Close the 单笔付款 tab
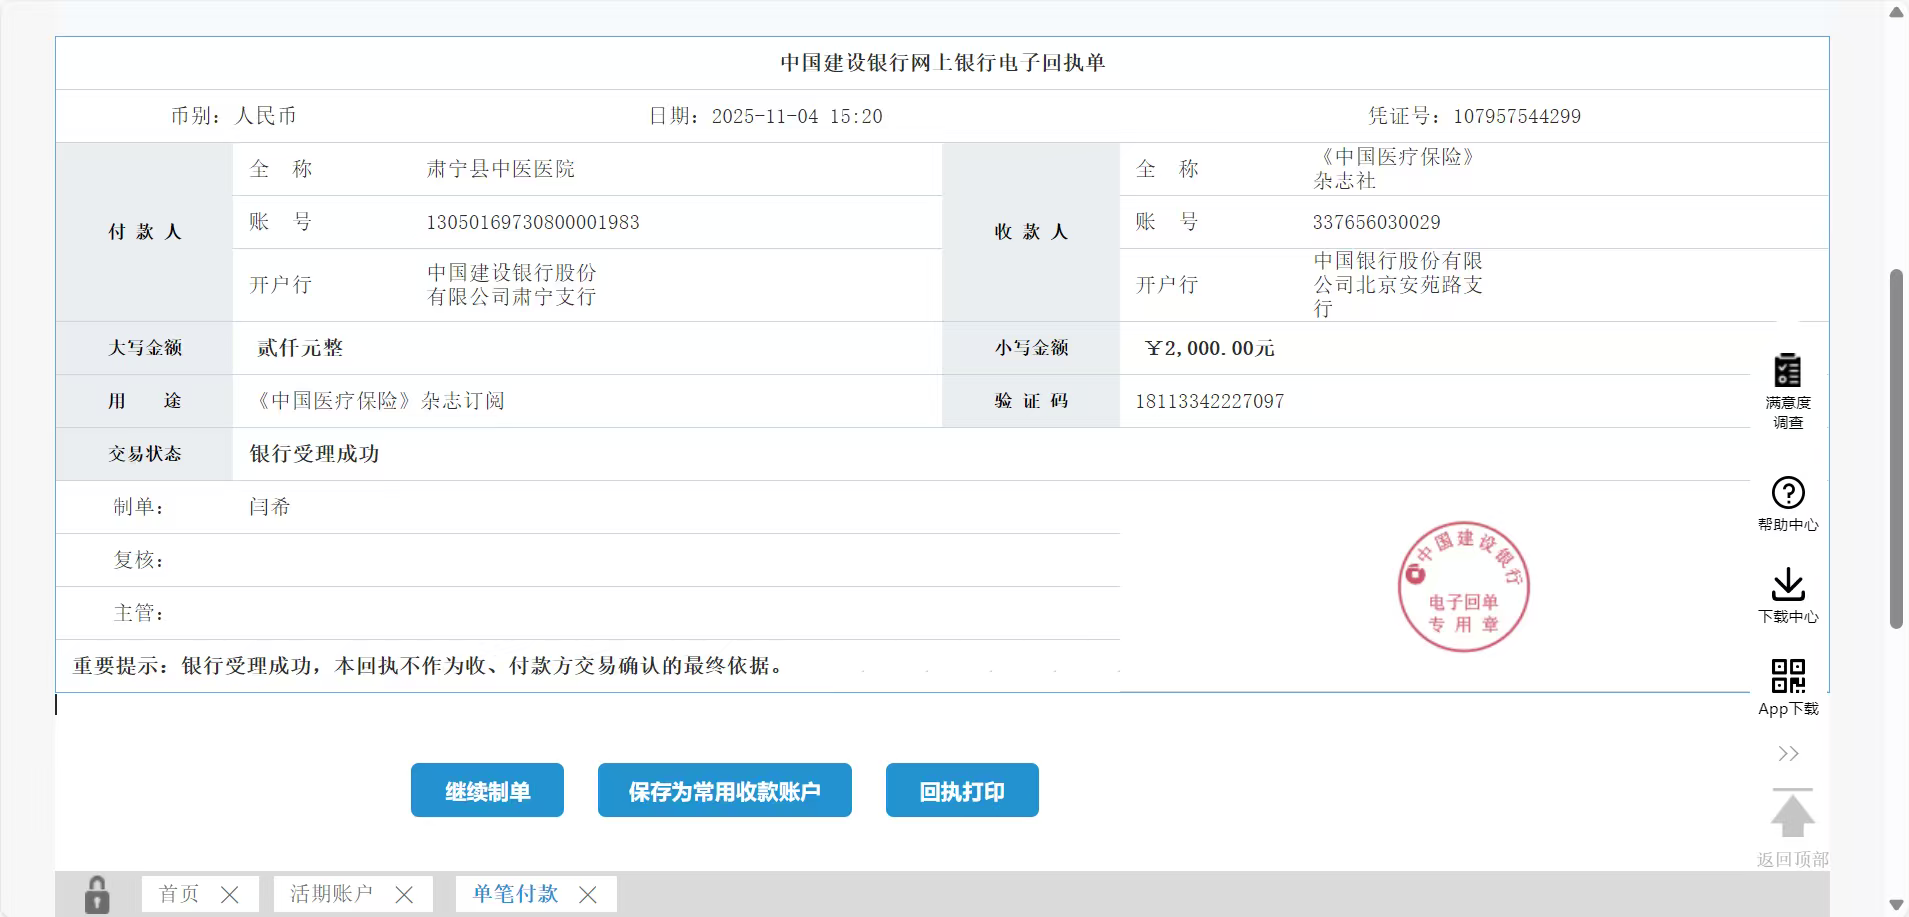This screenshot has height=917, width=1909. (x=588, y=895)
